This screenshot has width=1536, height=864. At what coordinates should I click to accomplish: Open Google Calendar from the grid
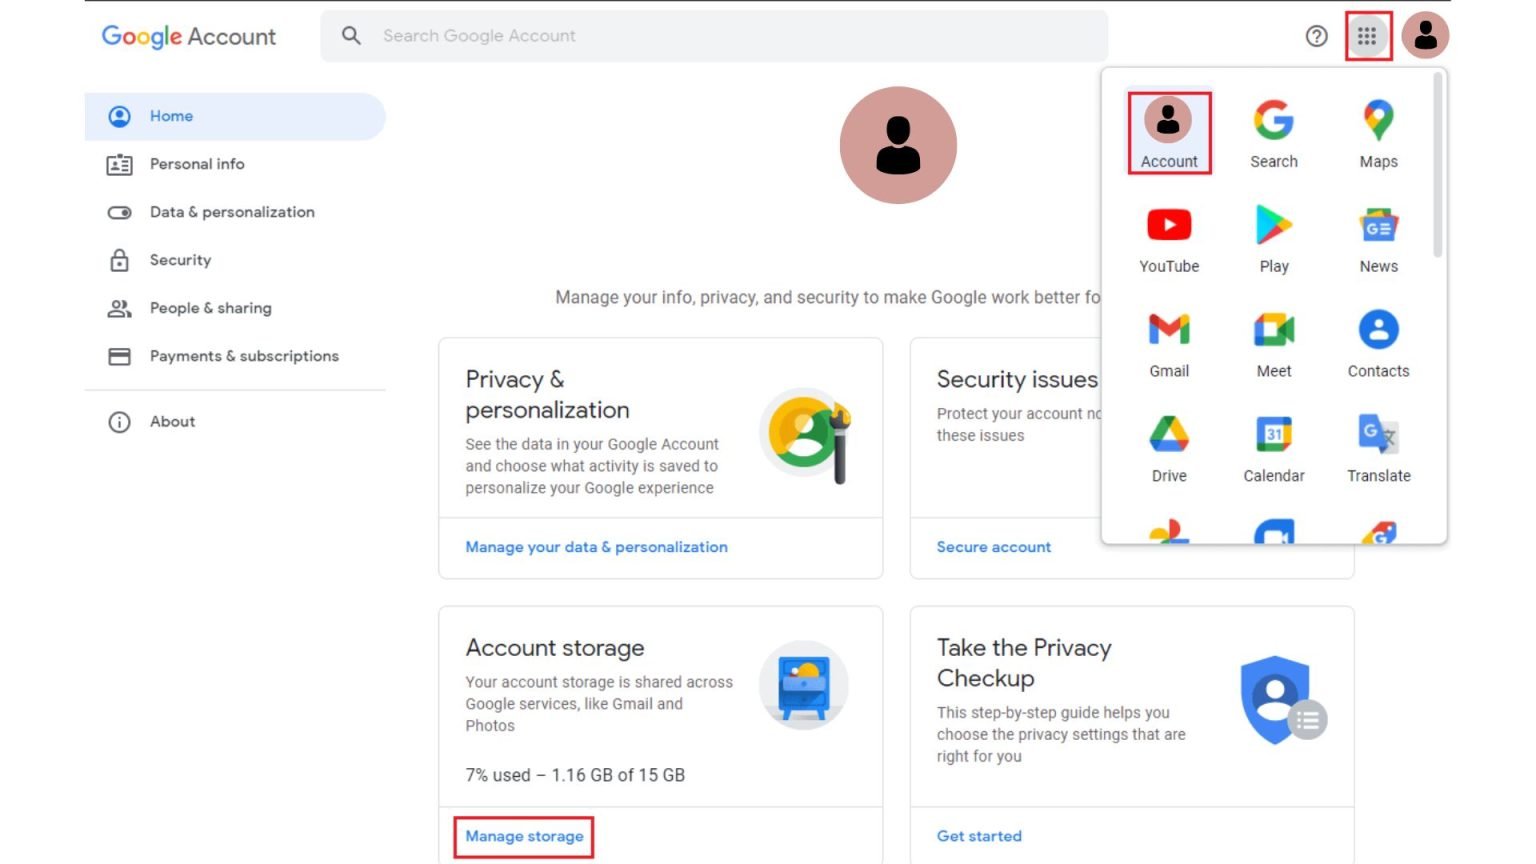1273,445
